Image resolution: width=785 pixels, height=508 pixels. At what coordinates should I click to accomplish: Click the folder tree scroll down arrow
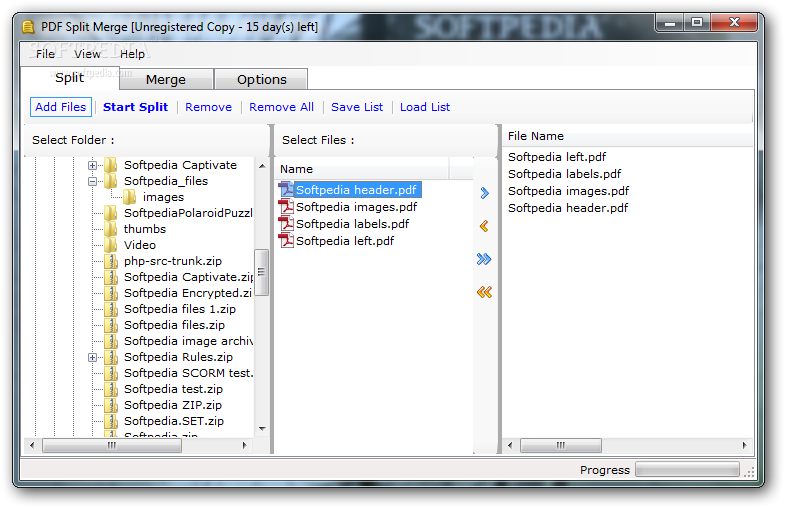(262, 429)
